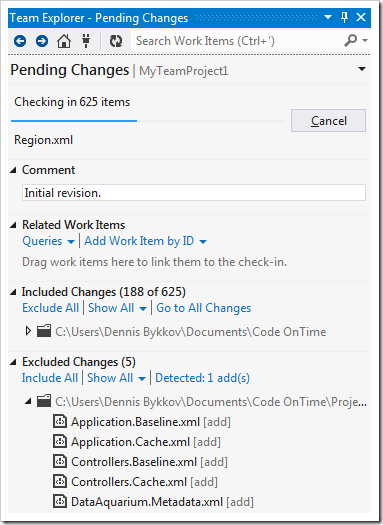This screenshot has height=525, width=383.
Task: Open Show All under Included Changes
Action: [117, 308]
